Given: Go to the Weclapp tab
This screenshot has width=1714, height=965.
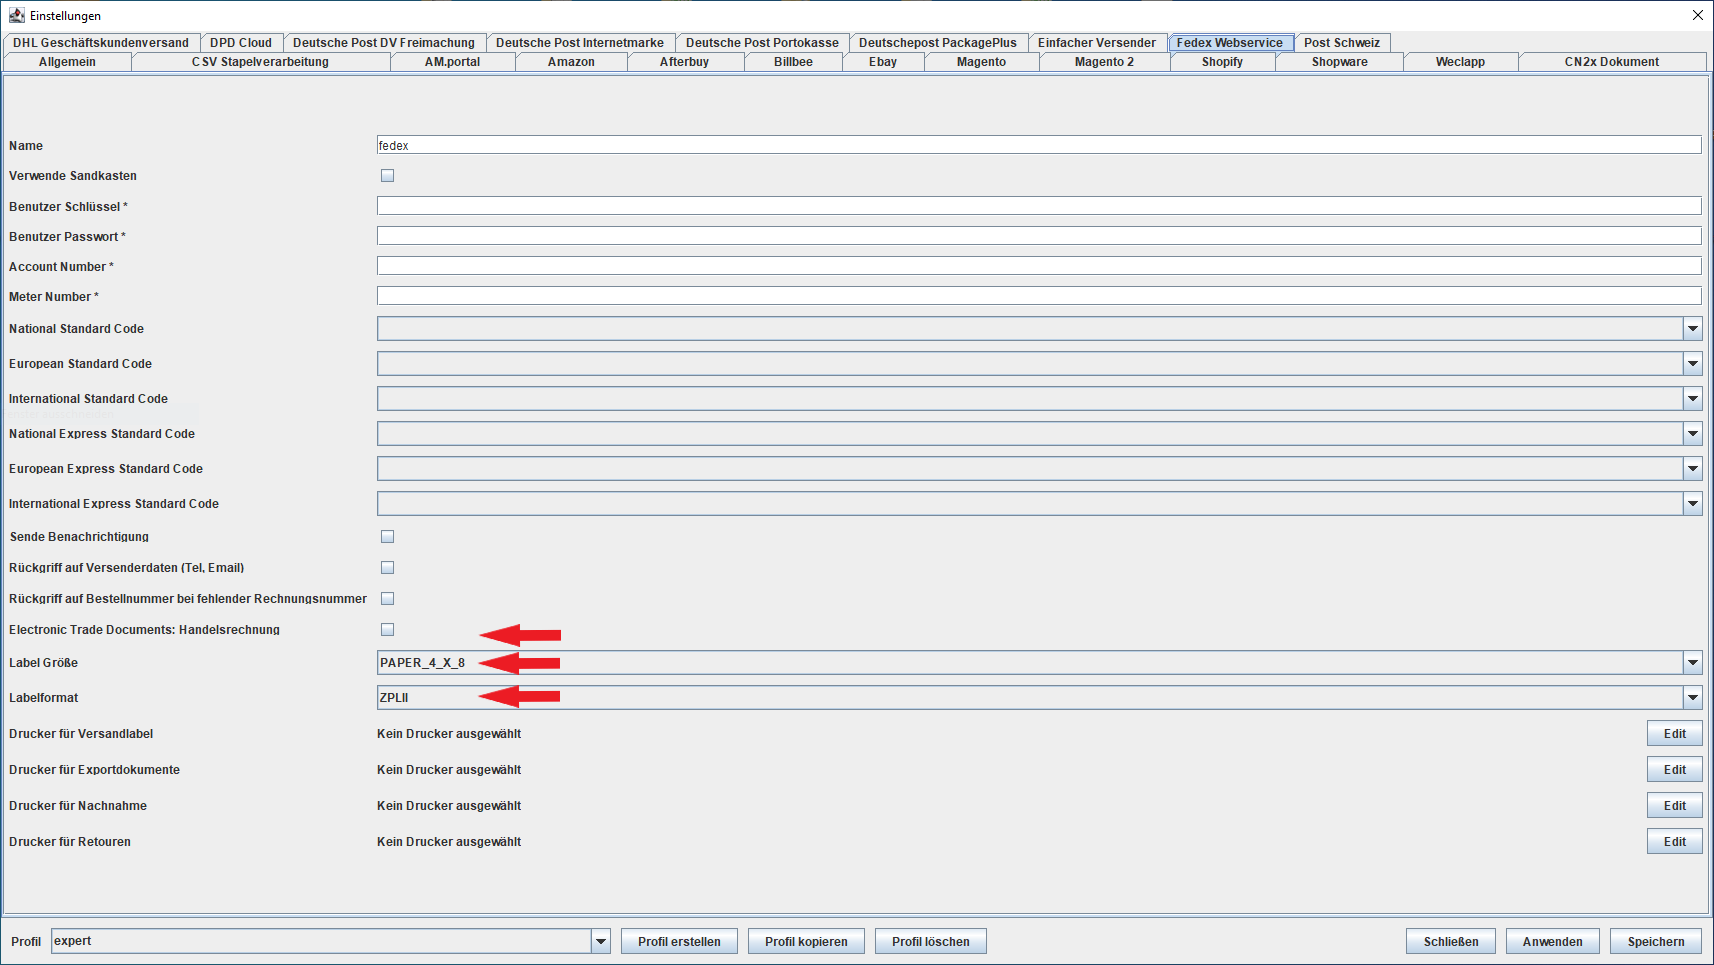Looking at the screenshot, I should coord(1460,62).
